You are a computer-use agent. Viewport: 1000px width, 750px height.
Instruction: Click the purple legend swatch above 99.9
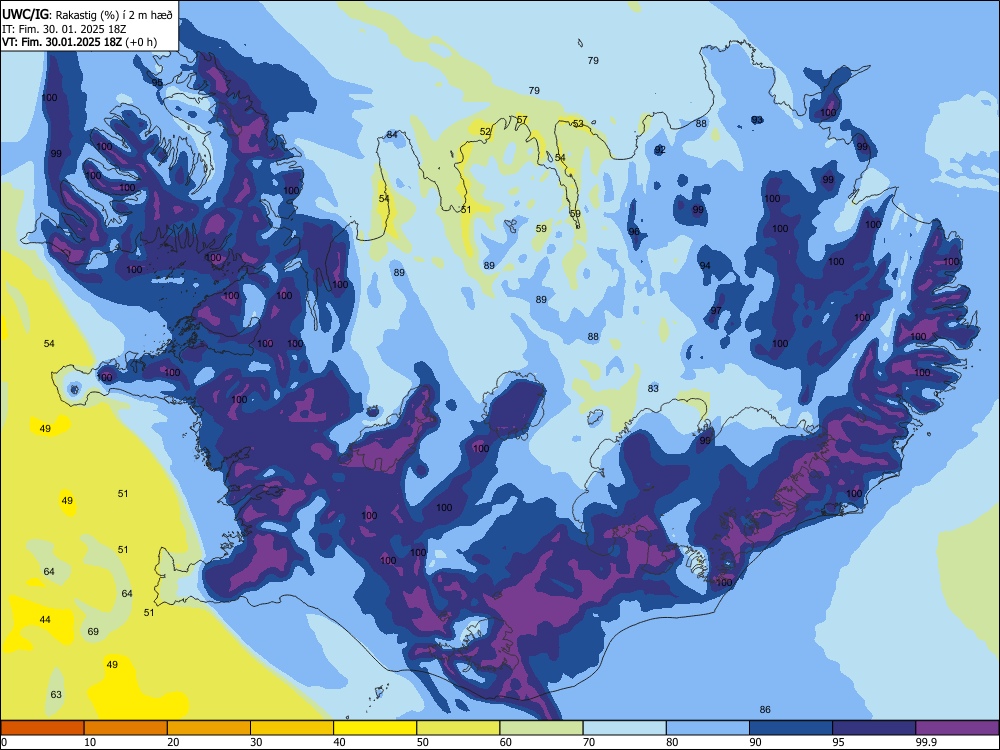tap(957, 728)
